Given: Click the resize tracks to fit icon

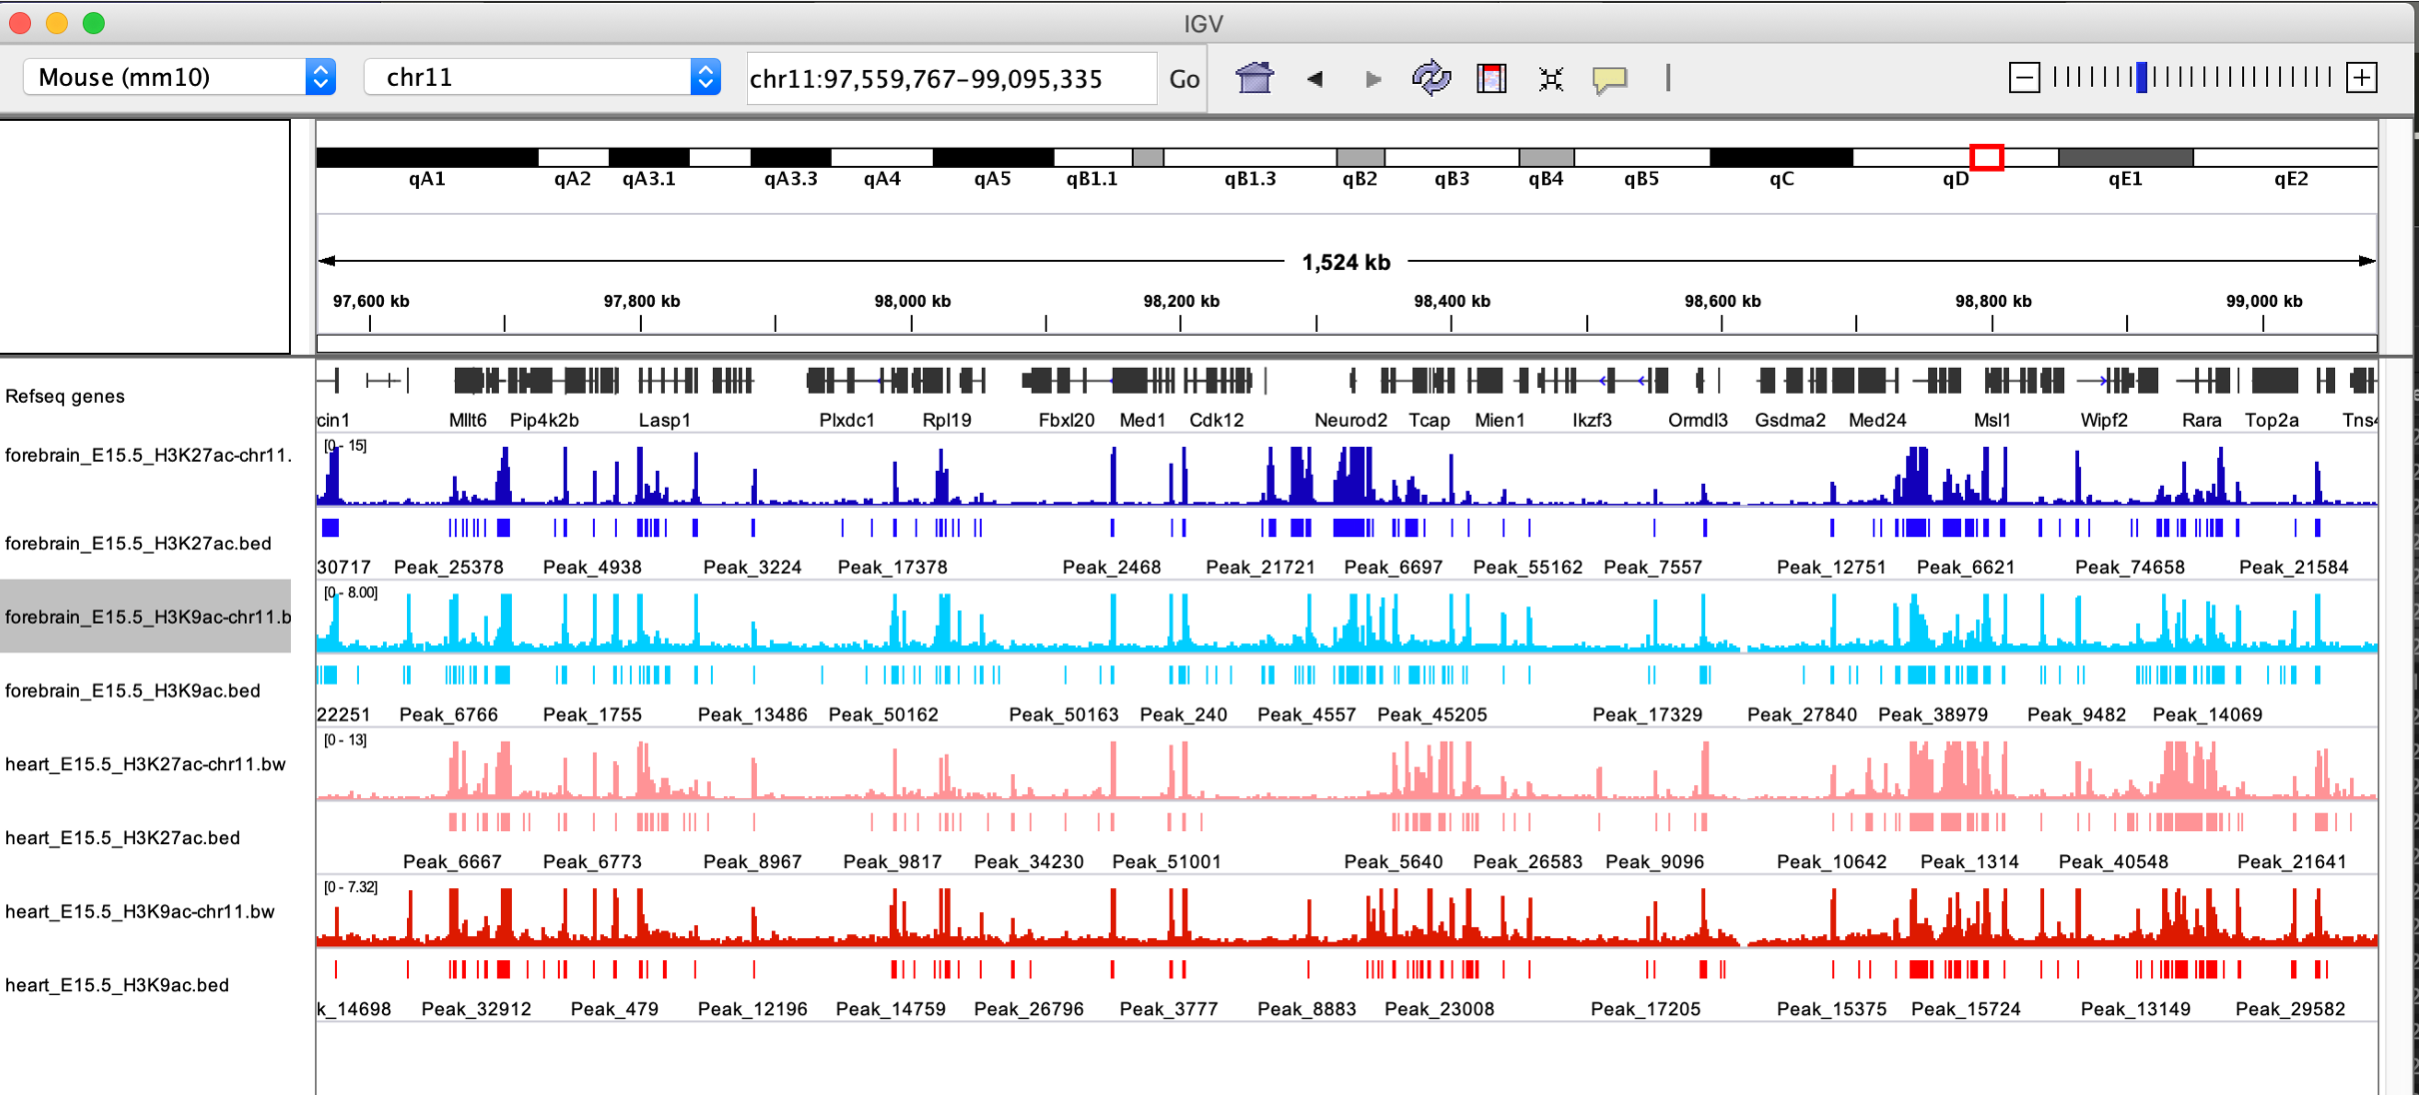Looking at the screenshot, I should click(1550, 78).
